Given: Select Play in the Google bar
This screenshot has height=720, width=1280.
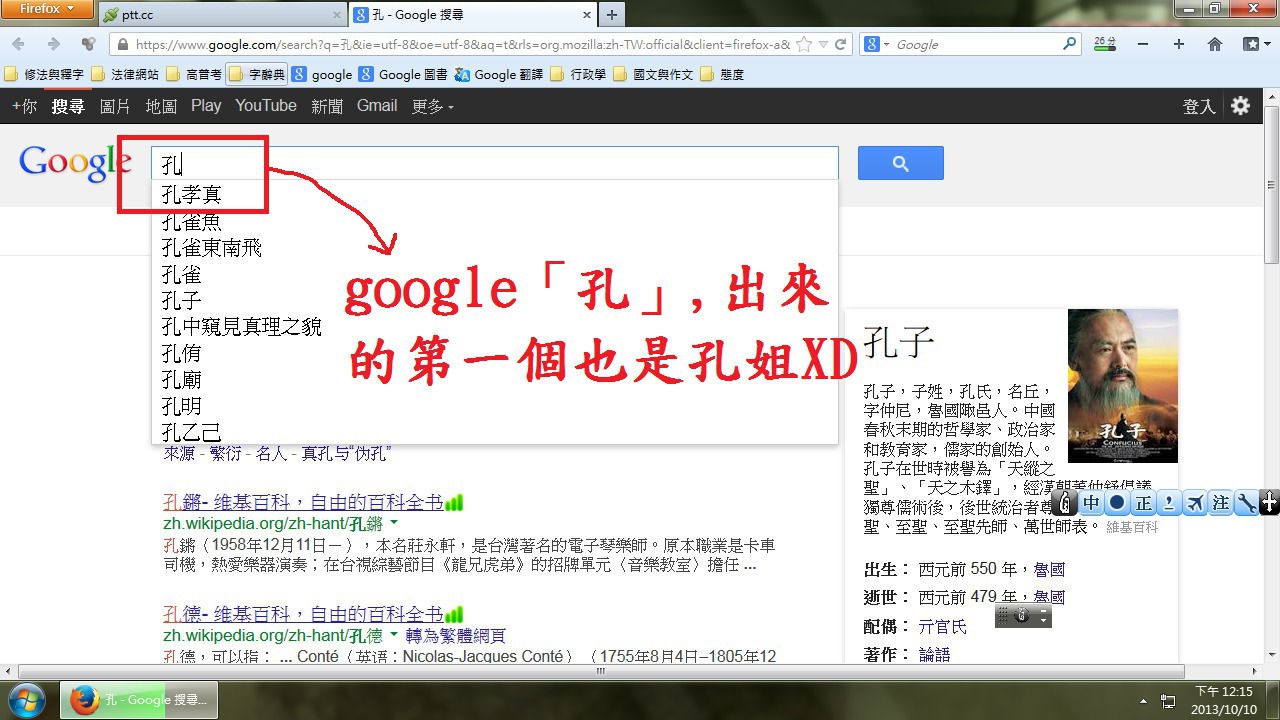Looking at the screenshot, I should coord(206,106).
